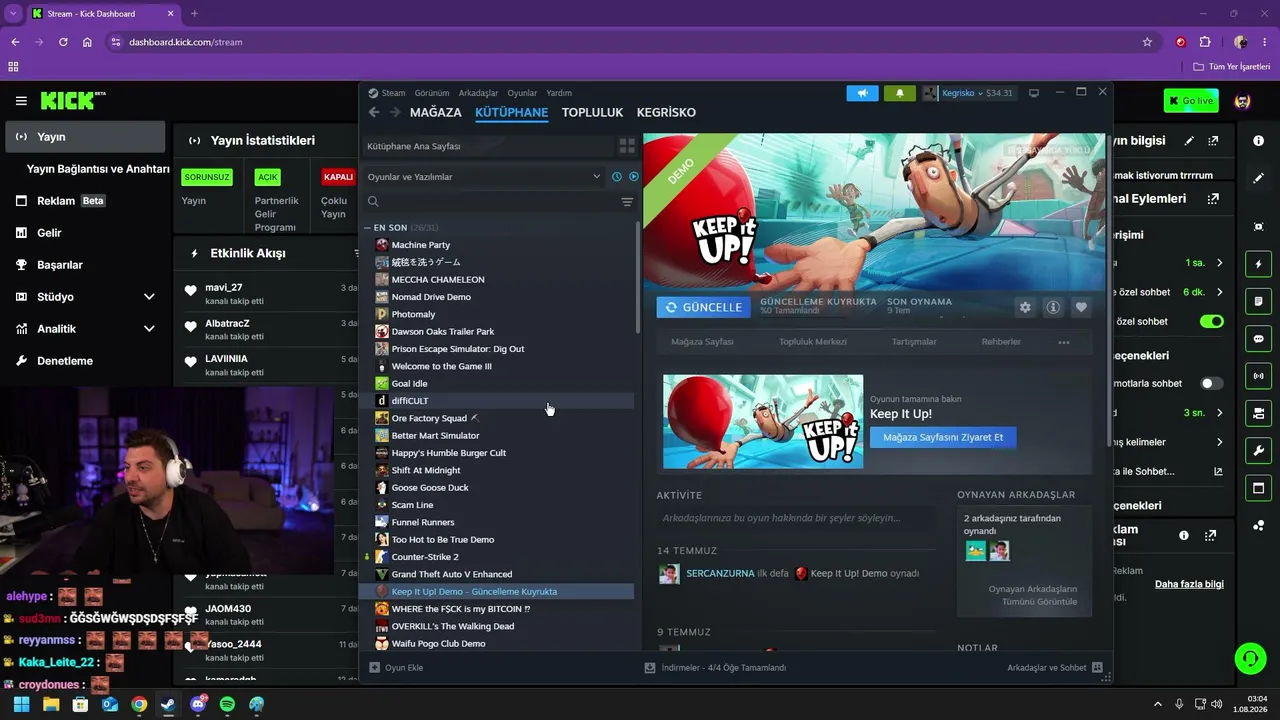This screenshot has height=720, width=1280.
Task: Click the activity comment input field
Action: (x=796, y=518)
